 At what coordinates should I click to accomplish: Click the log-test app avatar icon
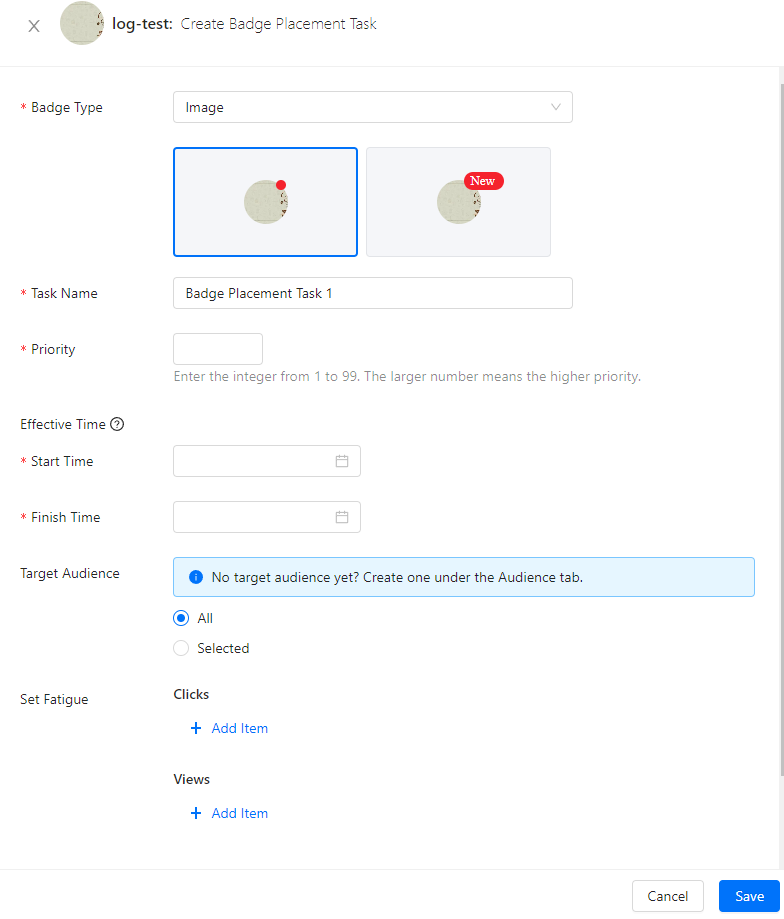point(82,23)
